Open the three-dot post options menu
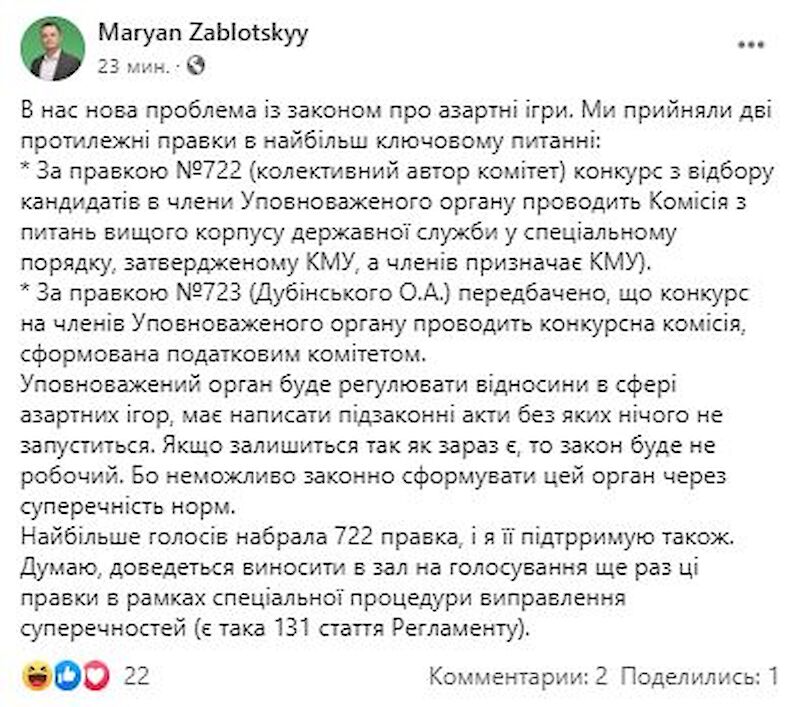The width and height of the screenshot is (800, 707). pos(751,45)
